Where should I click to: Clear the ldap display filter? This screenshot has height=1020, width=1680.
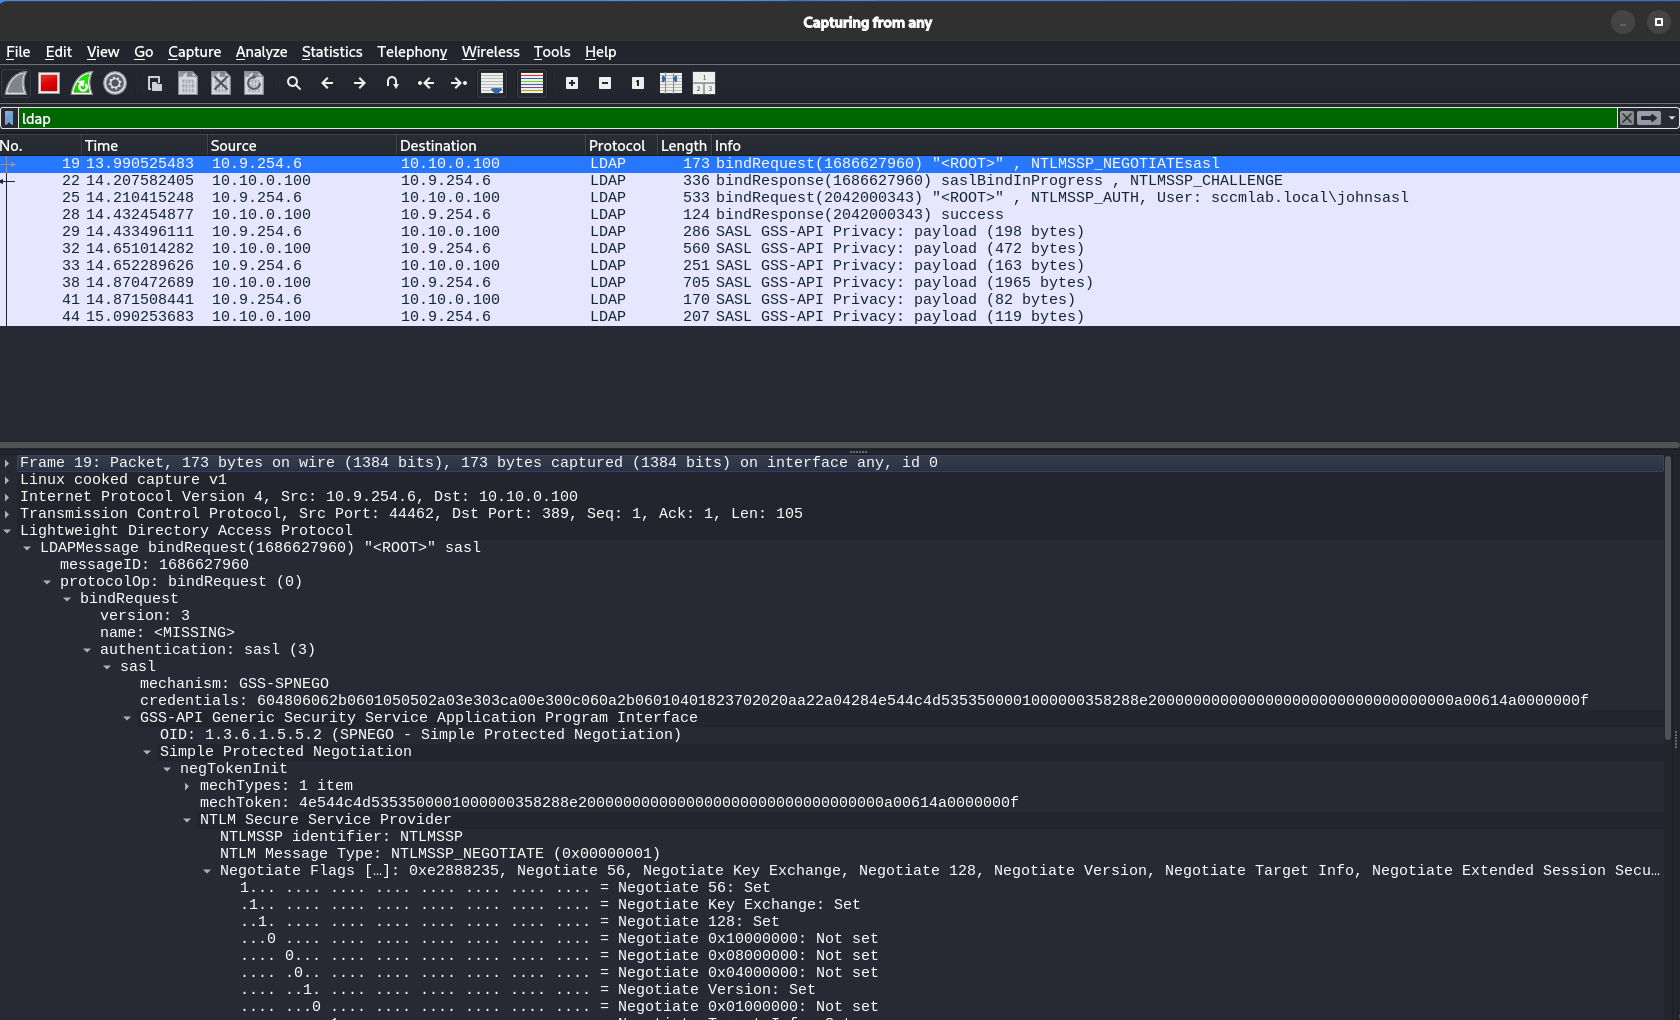pos(1627,118)
